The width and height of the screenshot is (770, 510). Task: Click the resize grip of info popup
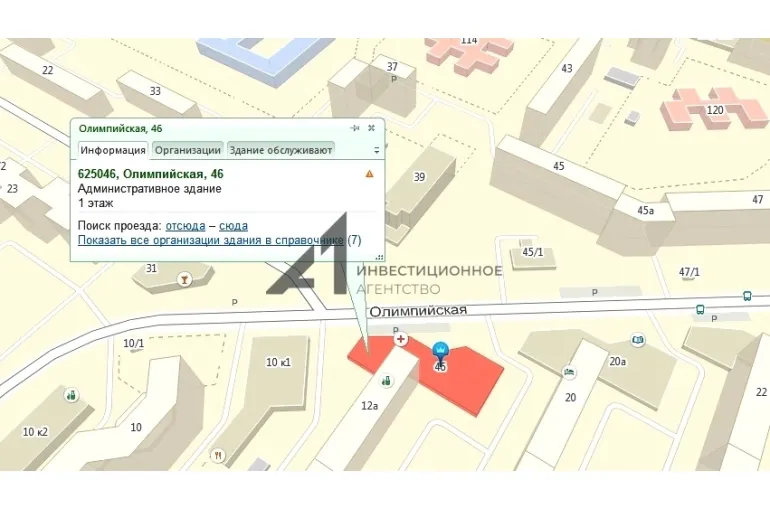[378, 256]
